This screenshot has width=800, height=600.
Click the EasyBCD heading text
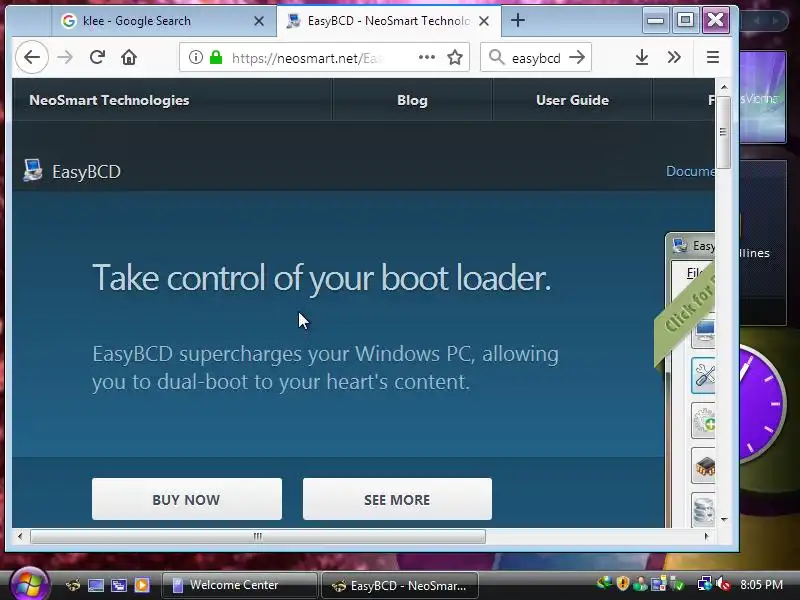click(x=86, y=172)
